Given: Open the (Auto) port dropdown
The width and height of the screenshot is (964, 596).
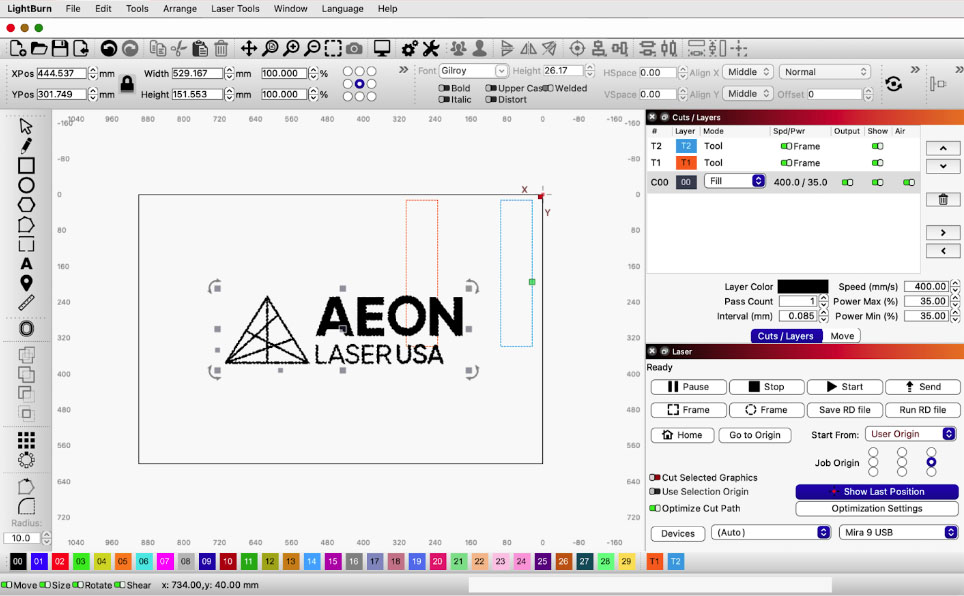Looking at the screenshot, I should tap(771, 532).
